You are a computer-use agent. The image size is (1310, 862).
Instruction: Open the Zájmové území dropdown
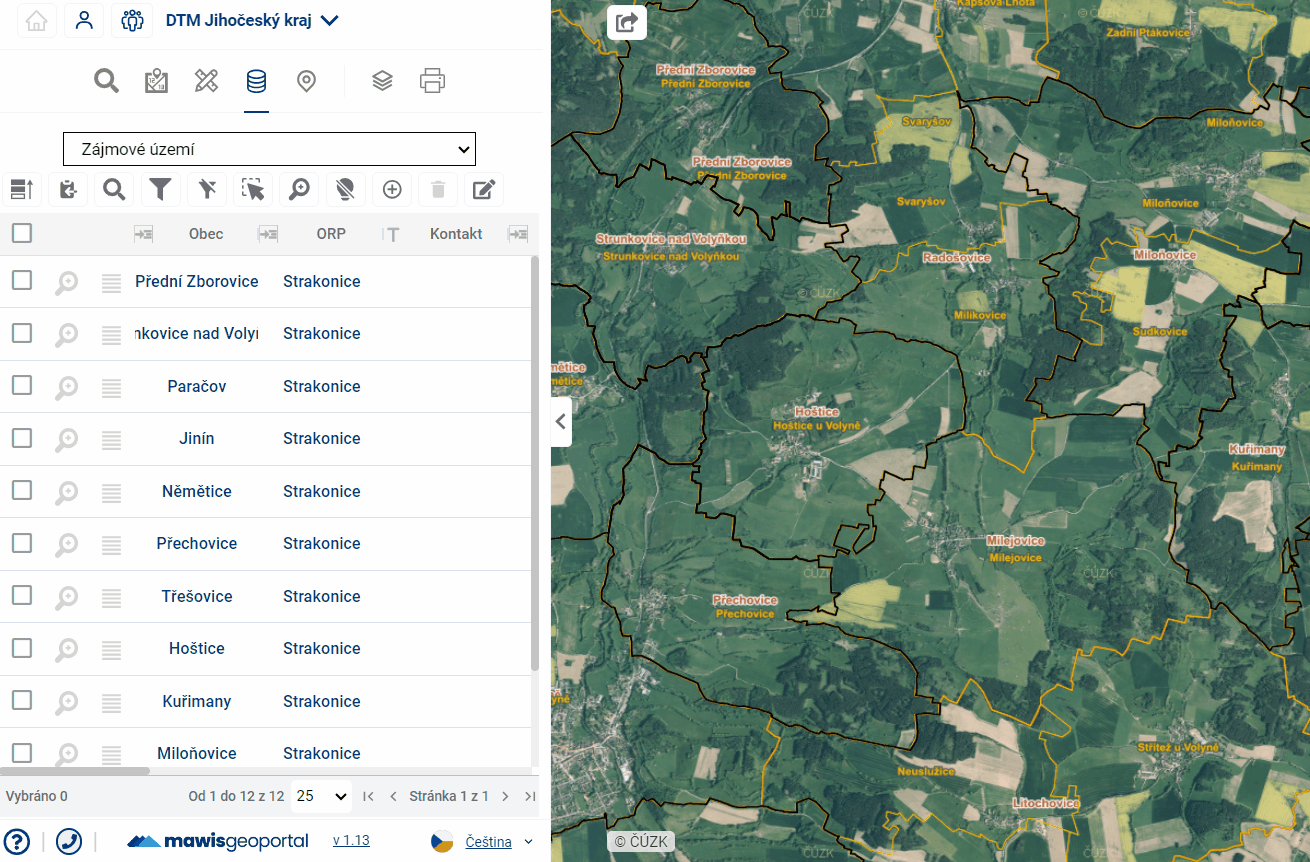click(x=269, y=149)
